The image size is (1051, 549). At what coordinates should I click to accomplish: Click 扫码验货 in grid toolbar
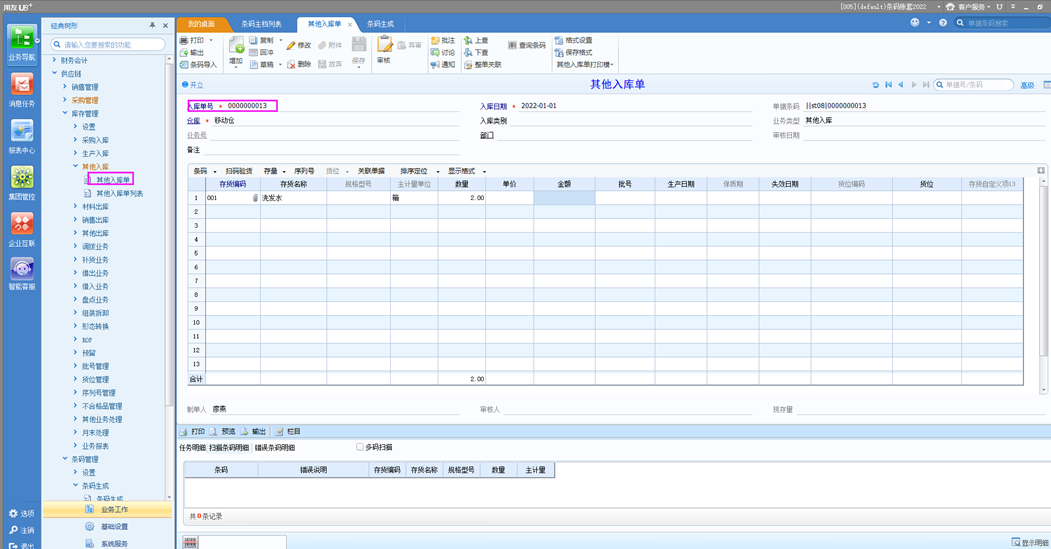pos(239,171)
